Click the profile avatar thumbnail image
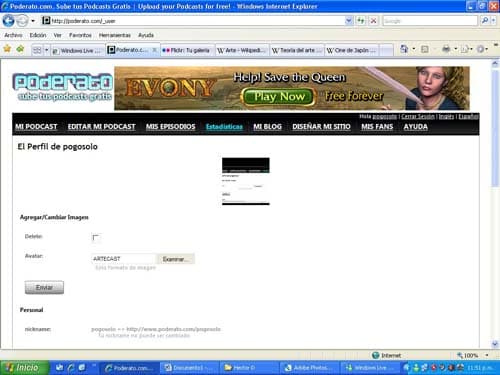Screen dimensions: 500x375 pyautogui.click(x=246, y=181)
